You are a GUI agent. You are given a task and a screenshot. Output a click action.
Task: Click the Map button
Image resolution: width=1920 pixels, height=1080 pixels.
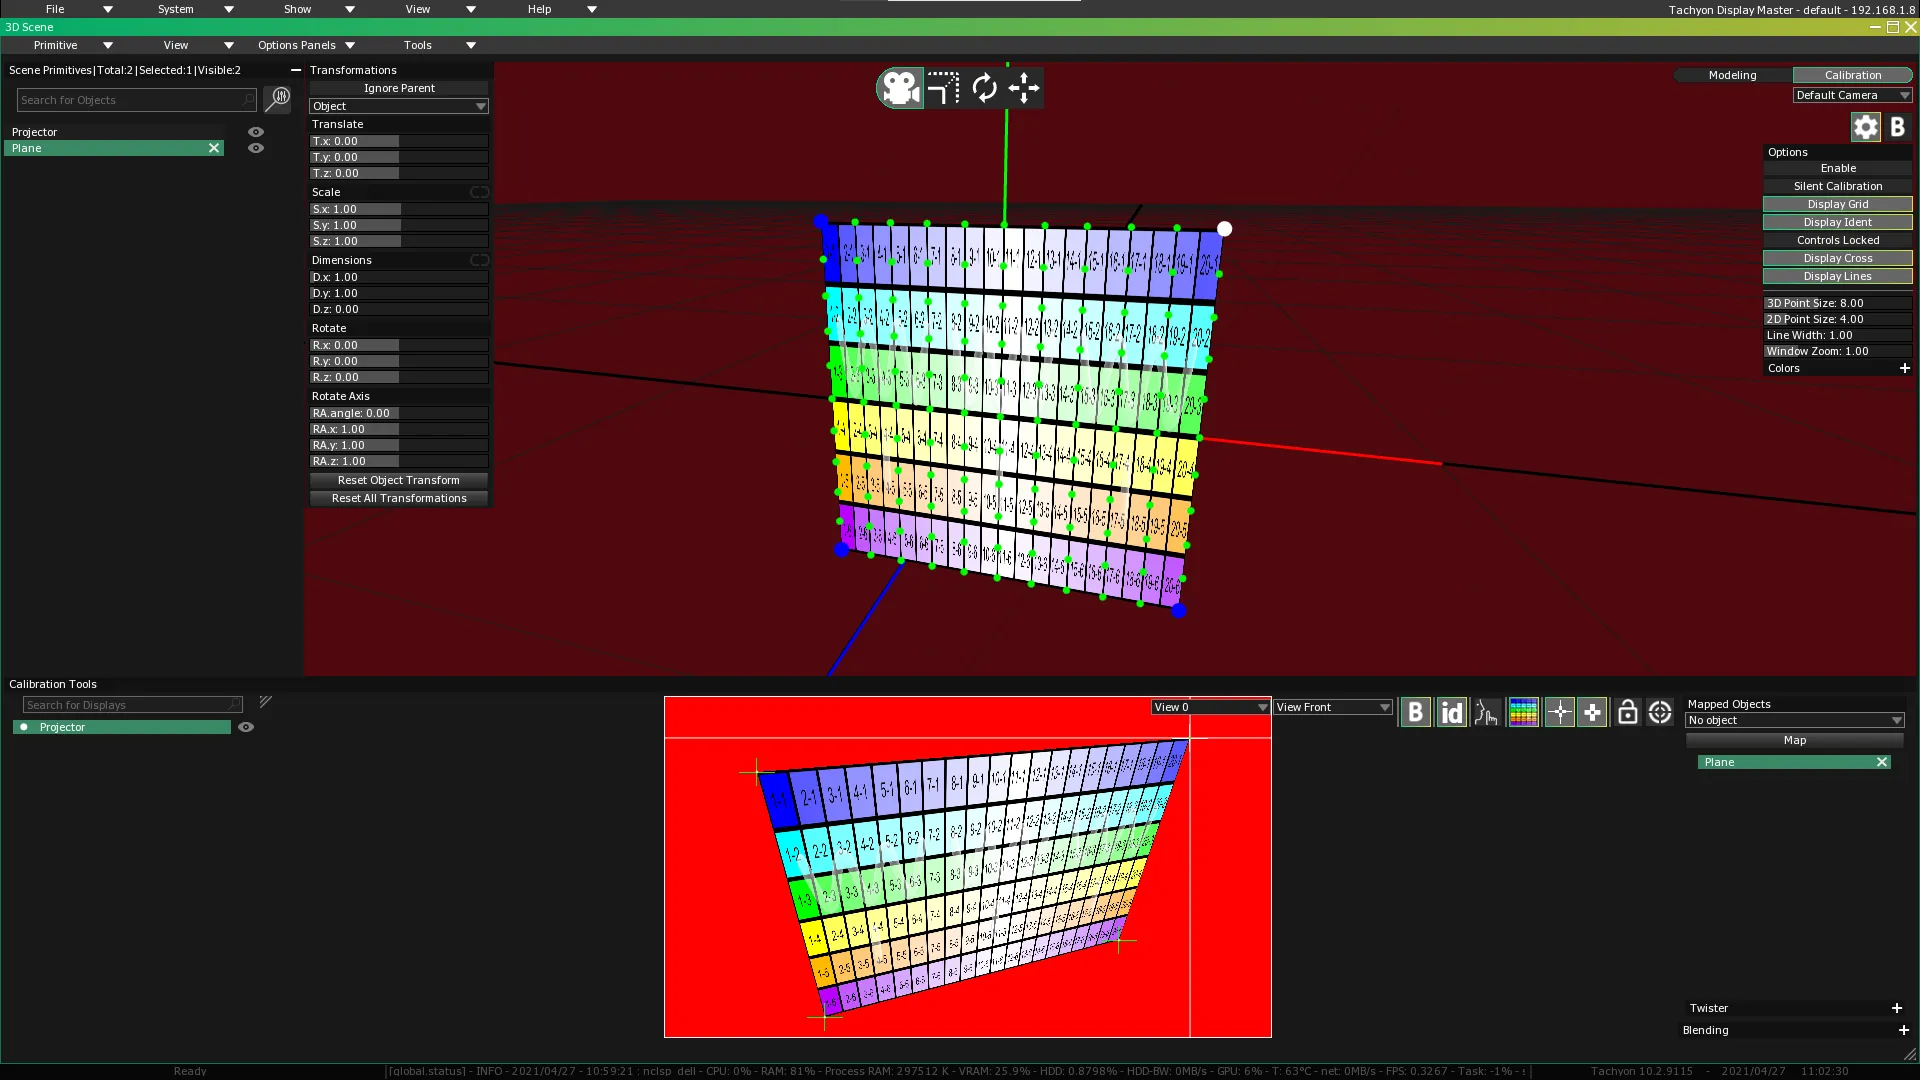coord(1794,740)
